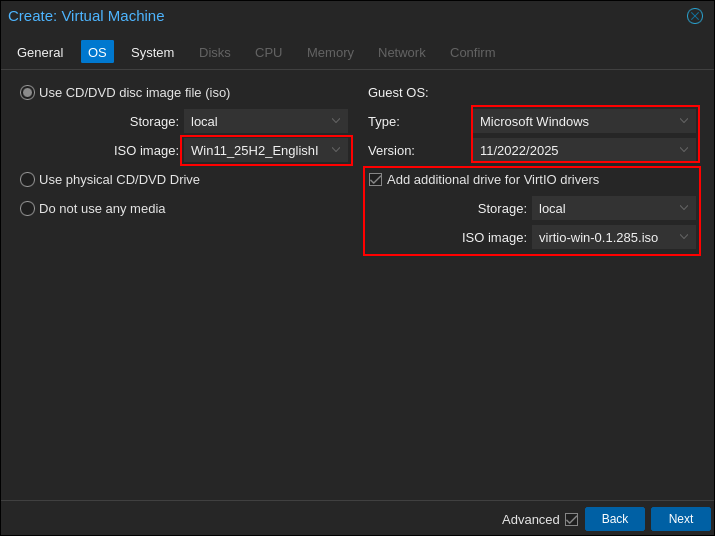Viewport: 715px width, 536px height.
Task: Switch to the Network tab
Action: tap(401, 52)
